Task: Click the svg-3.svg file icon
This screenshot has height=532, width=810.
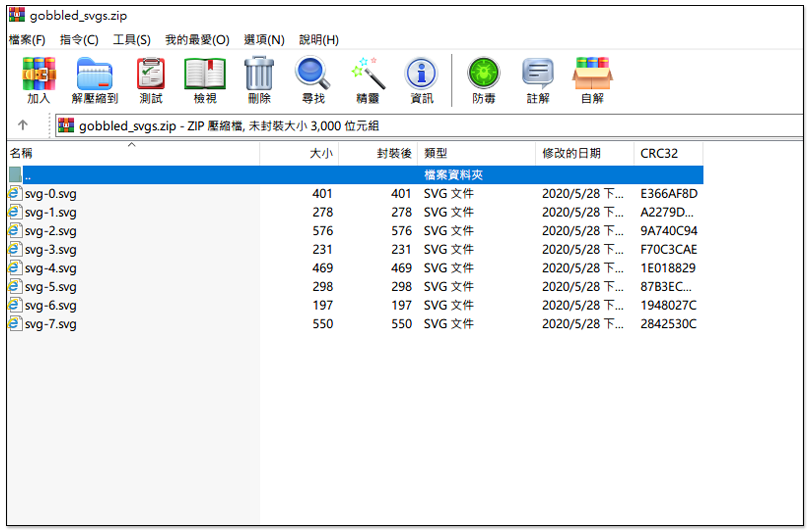Action: [15, 249]
